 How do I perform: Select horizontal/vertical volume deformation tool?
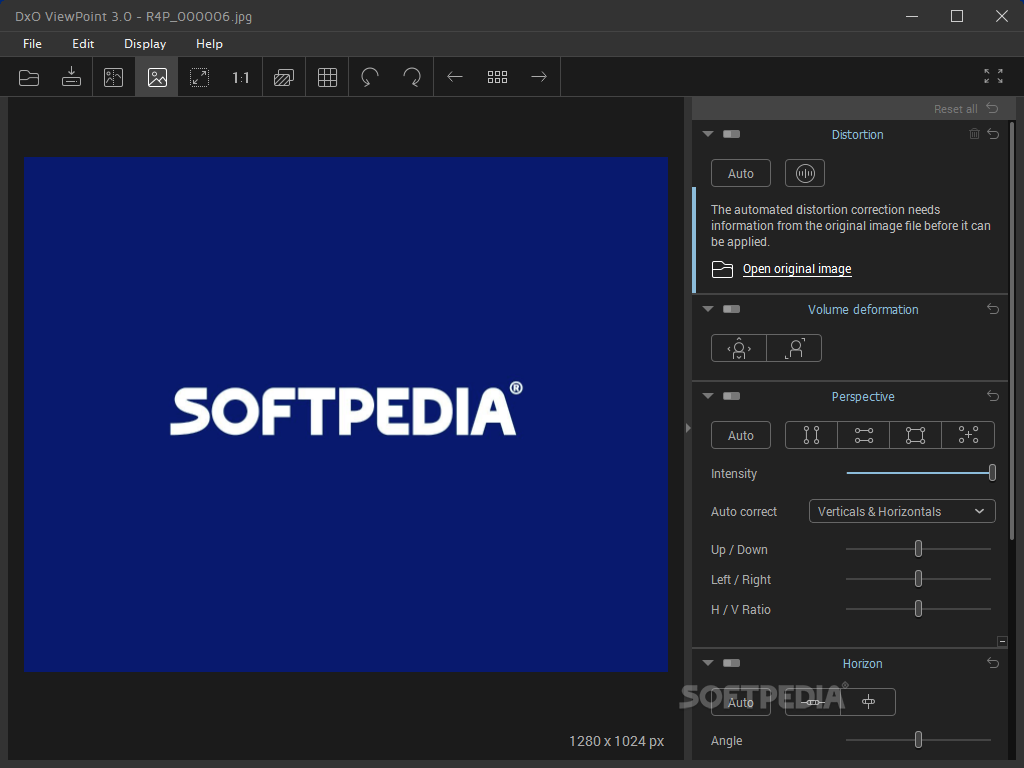(x=739, y=348)
